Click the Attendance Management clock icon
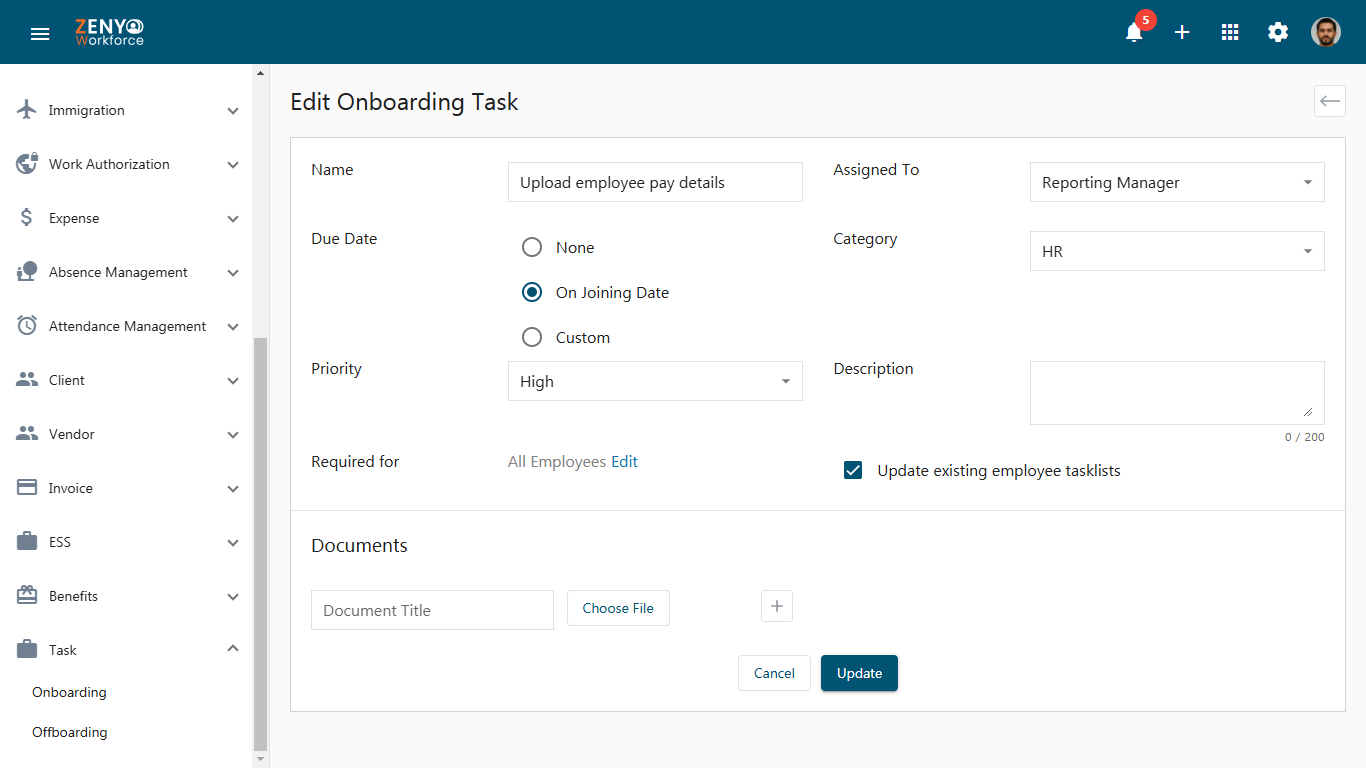This screenshot has width=1366, height=768. point(27,326)
